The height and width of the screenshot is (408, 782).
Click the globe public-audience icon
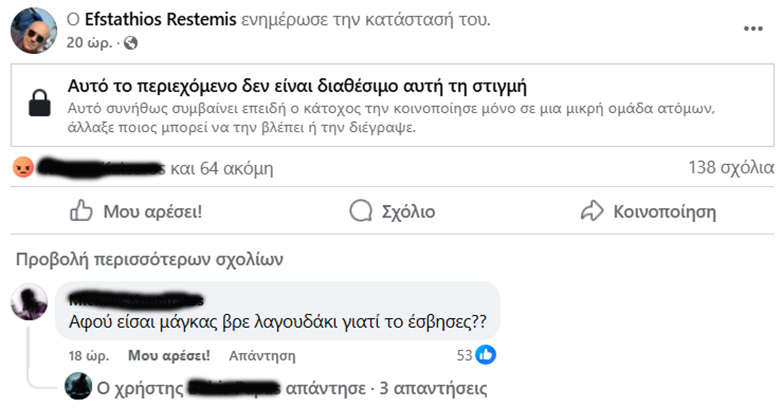[x=130, y=43]
